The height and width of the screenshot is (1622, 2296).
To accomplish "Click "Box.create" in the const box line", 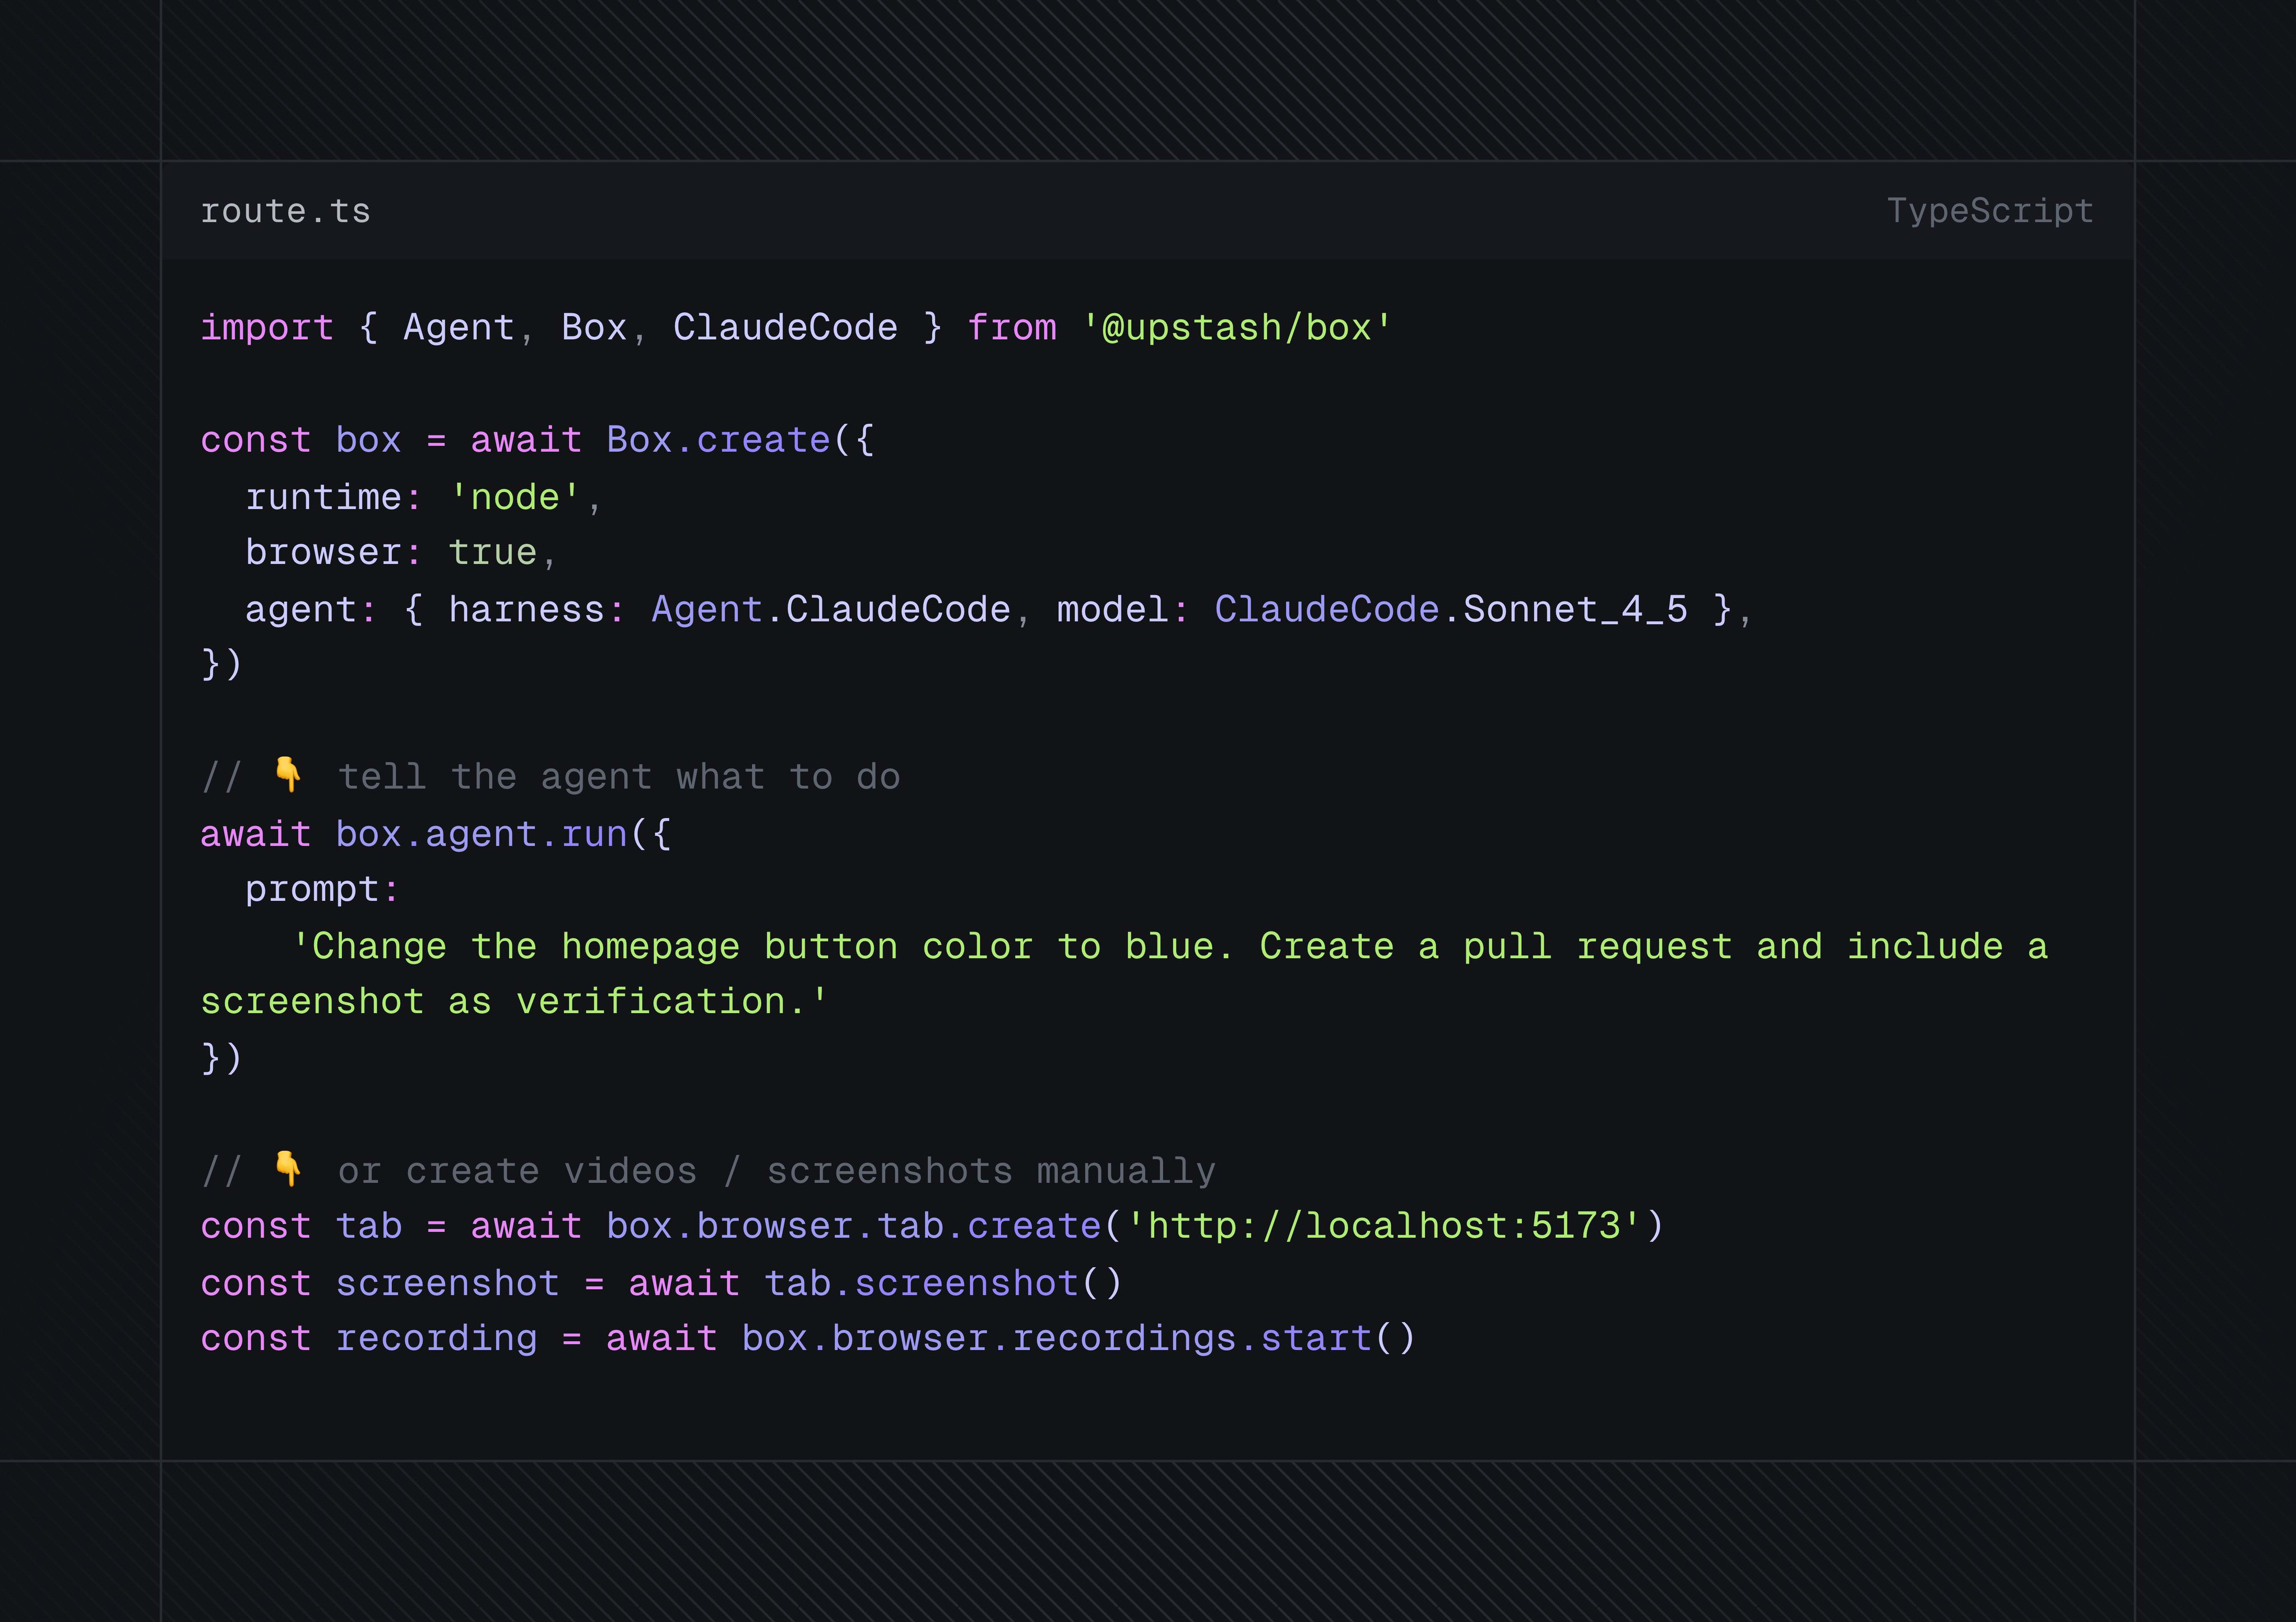I will pyautogui.click(x=718, y=440).
